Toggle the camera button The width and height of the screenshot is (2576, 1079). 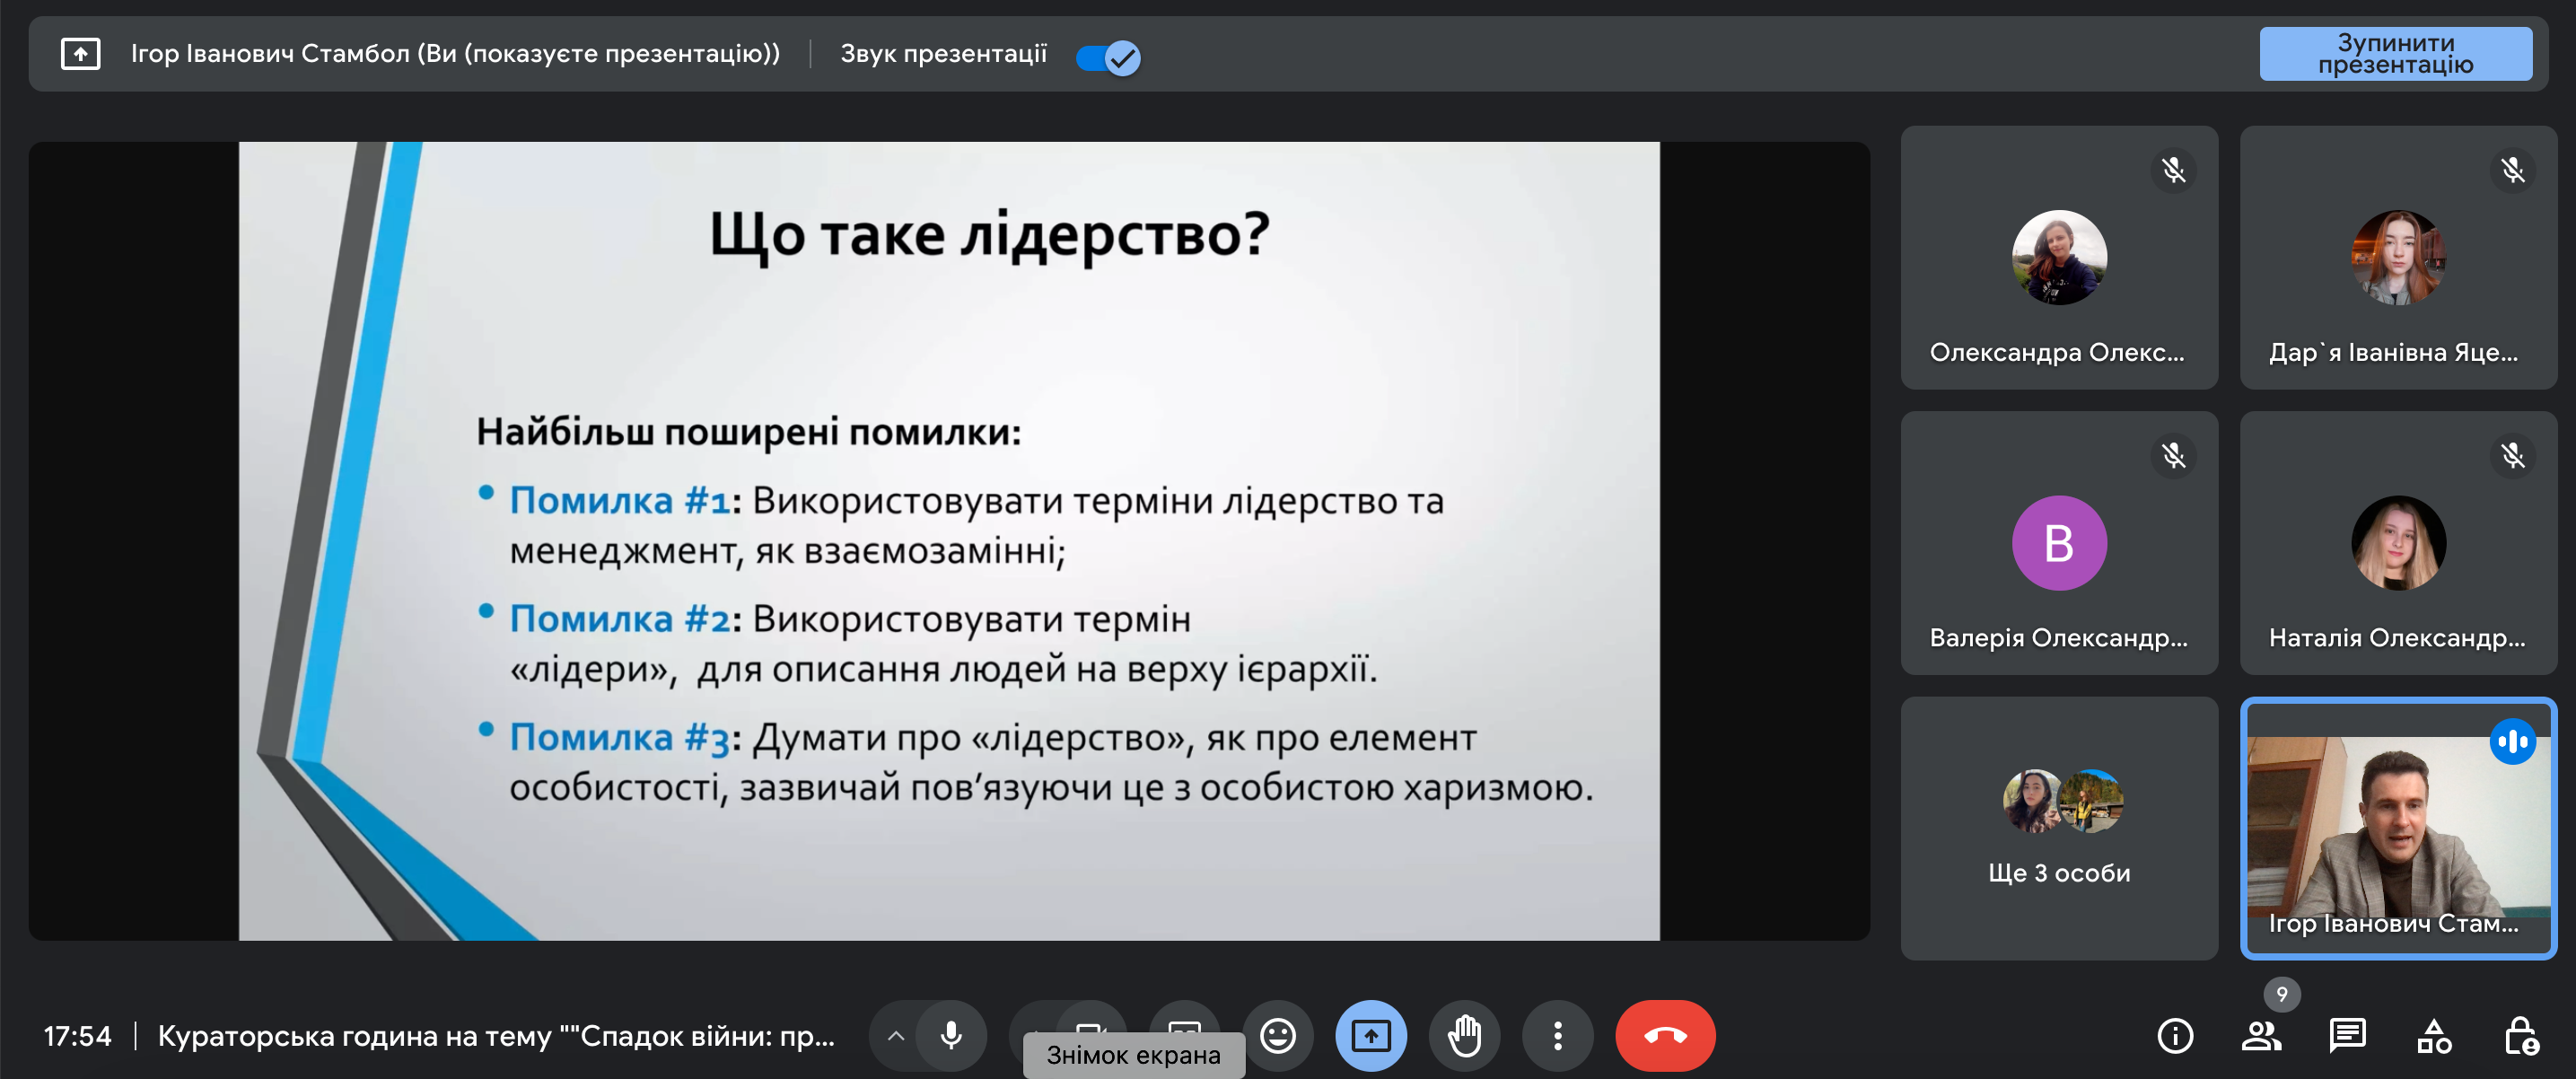coord(1090,1020)
